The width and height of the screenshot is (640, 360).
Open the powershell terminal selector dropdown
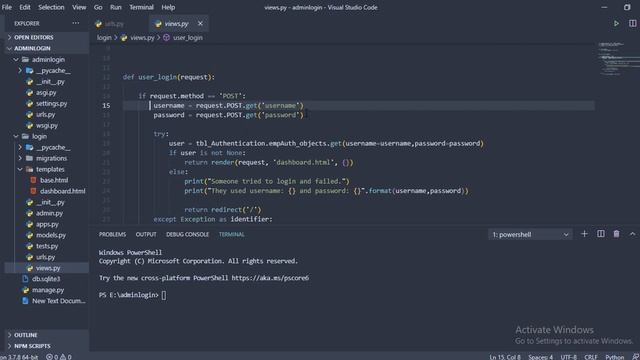[x=530, y=234]
